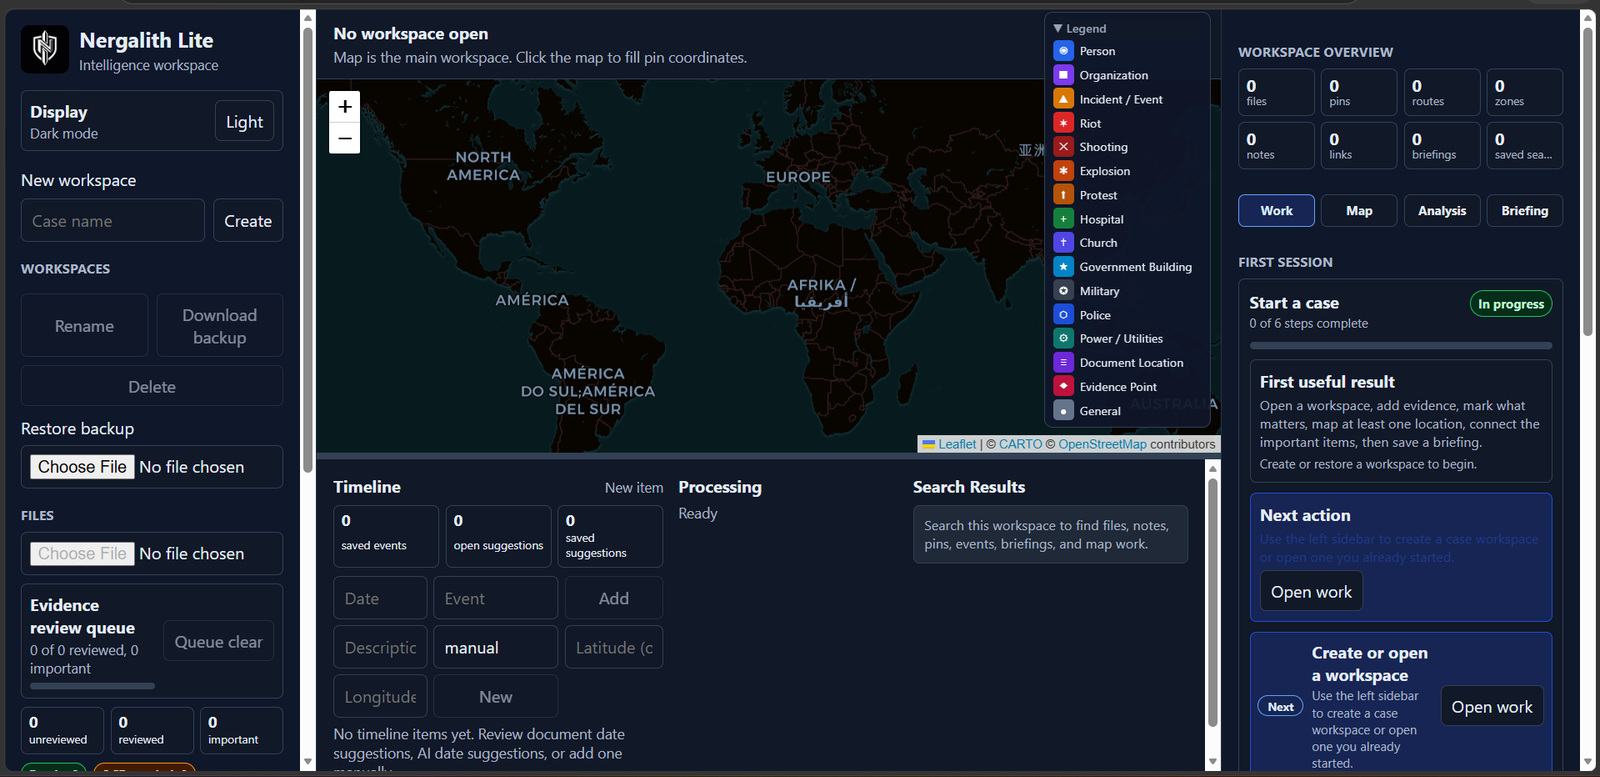Click Download backup button

click(x=220, y=326)
